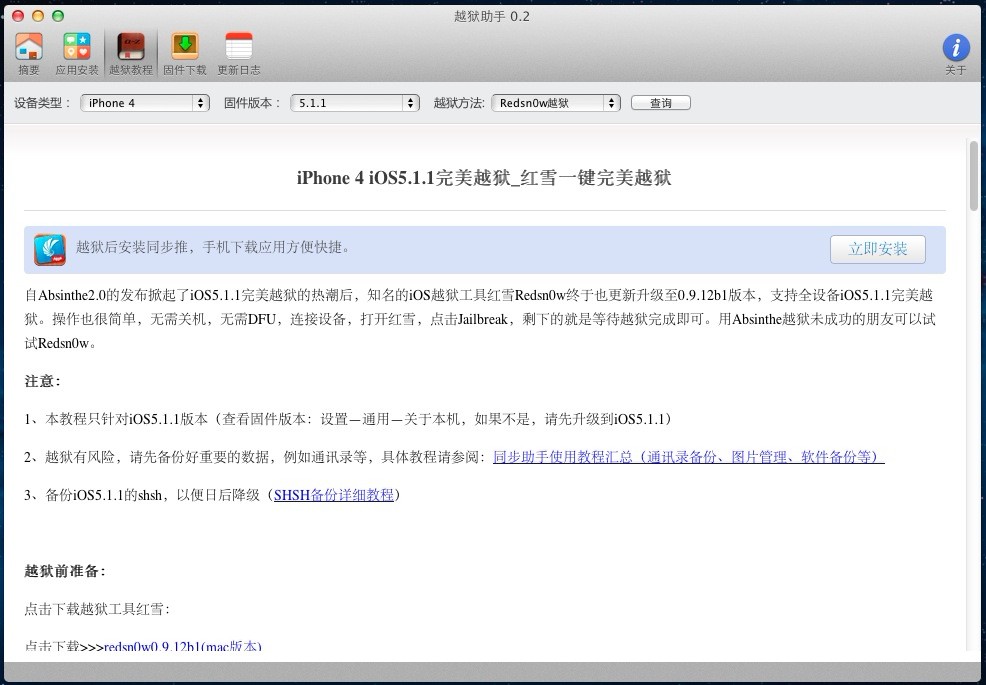Image resolution: width=986 pixels, height=685 pixels.
Task: Click the 固件版本 label
Action: point(252,103)
